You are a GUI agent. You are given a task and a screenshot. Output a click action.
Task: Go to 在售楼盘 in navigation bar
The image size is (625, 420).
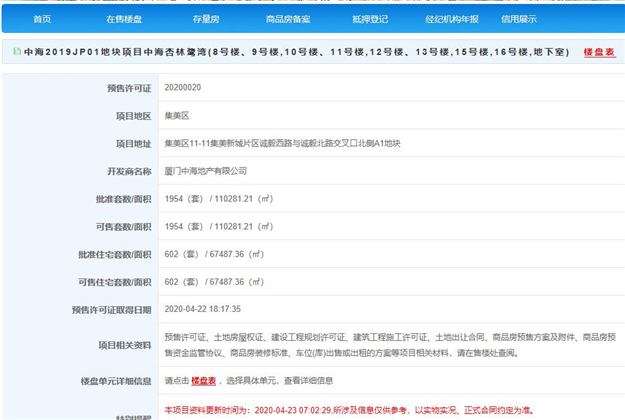click(x=124, y=19)
